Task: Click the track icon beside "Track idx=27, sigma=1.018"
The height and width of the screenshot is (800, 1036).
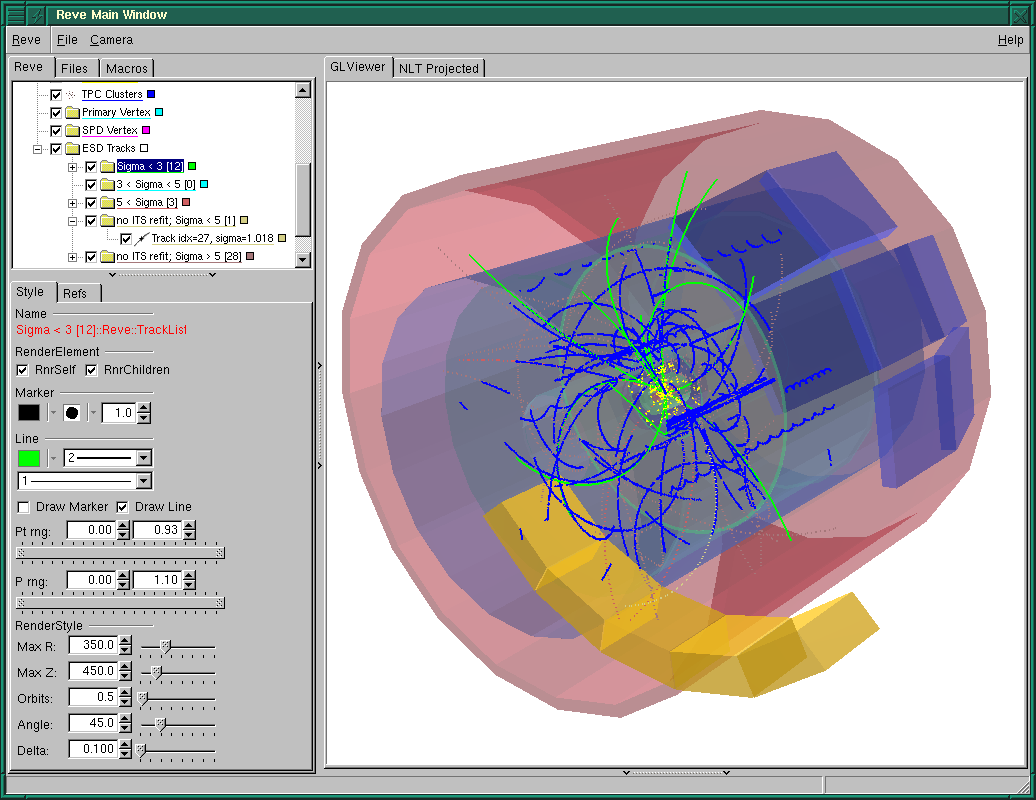Action: (x=142, y=238)
